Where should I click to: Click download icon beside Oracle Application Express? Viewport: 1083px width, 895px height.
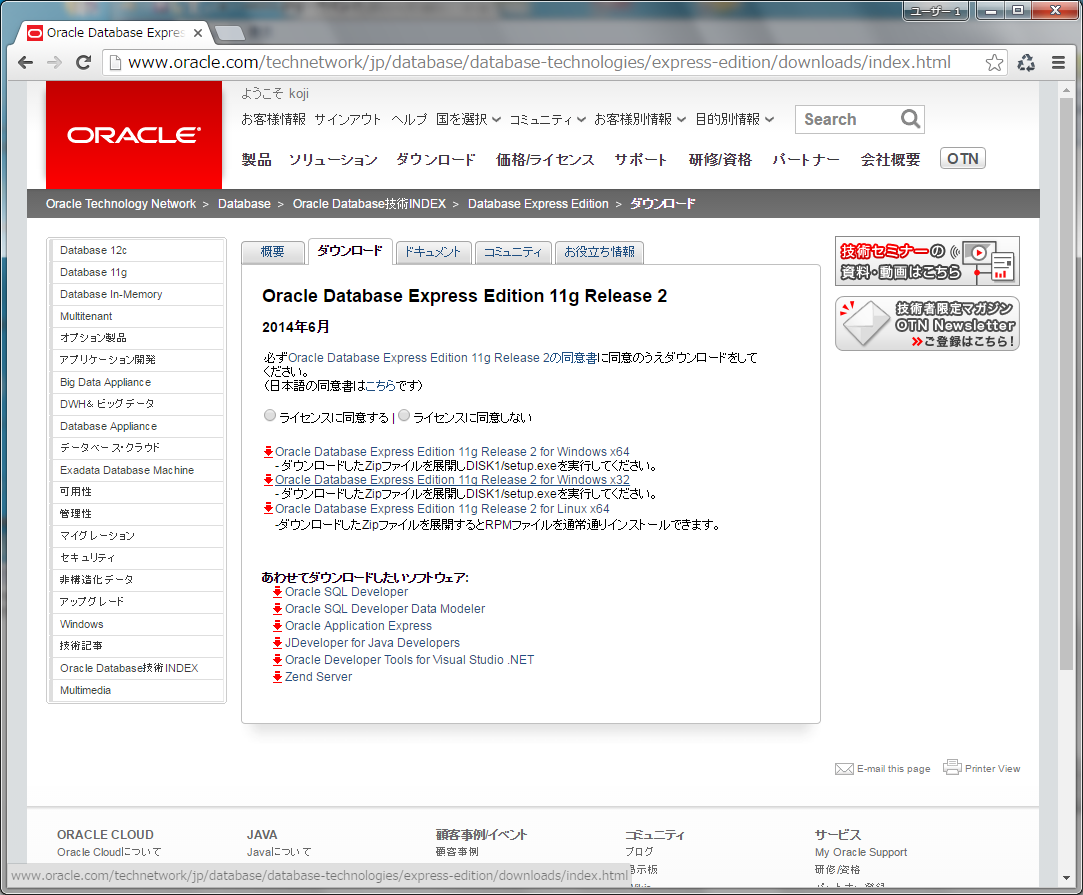[277, 626]
